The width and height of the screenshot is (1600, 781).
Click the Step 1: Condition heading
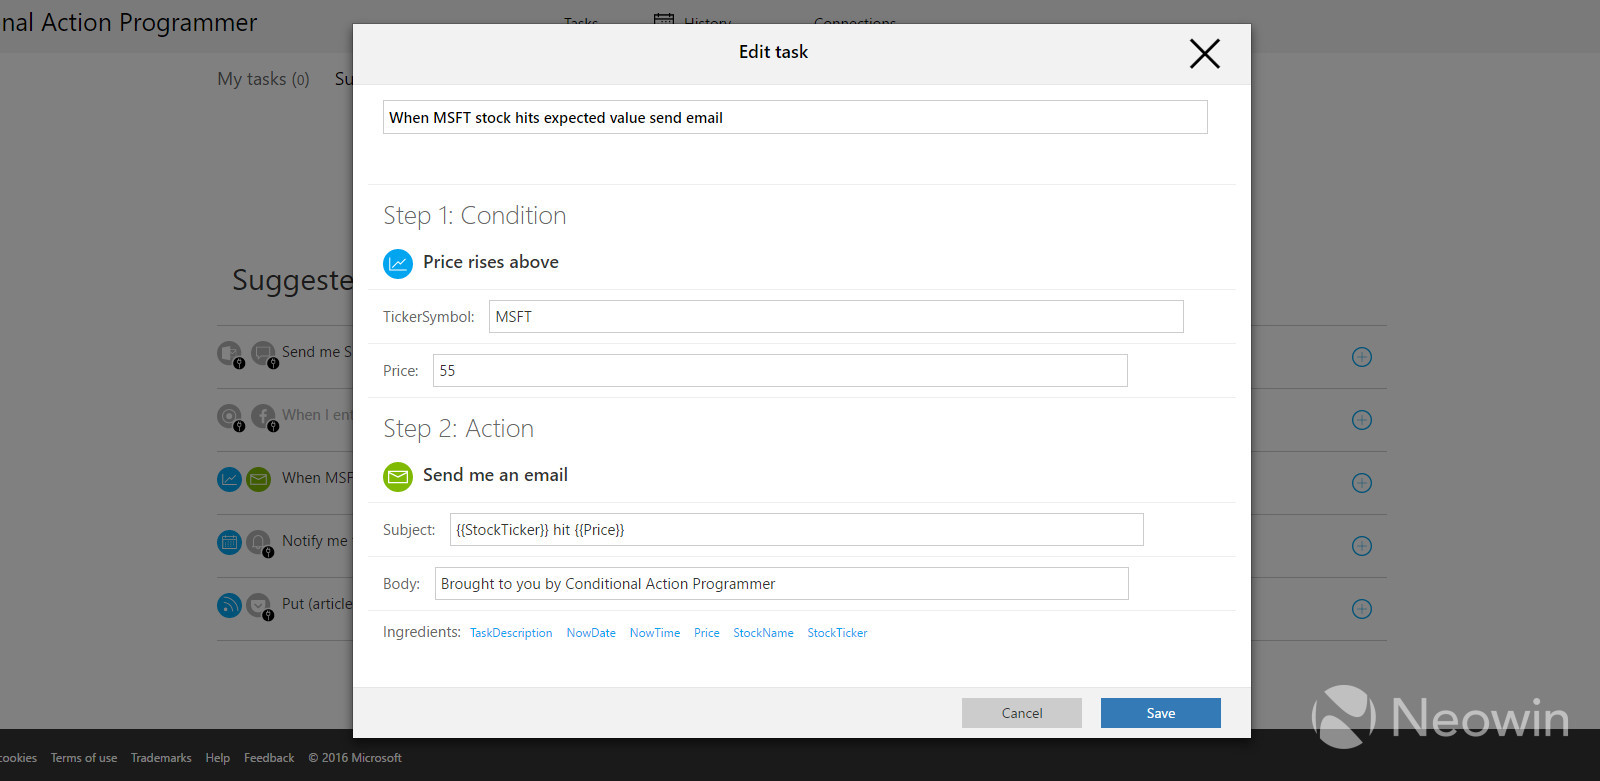click(475, 216)
